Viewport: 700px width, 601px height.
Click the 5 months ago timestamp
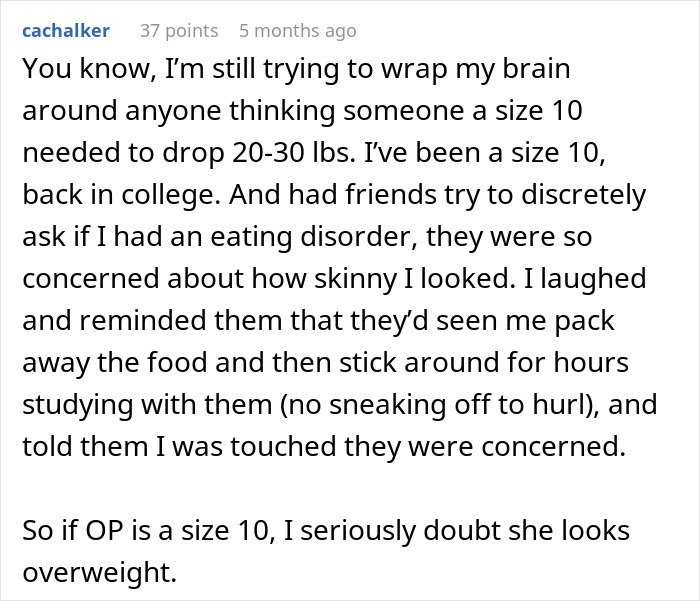(298, 31)
